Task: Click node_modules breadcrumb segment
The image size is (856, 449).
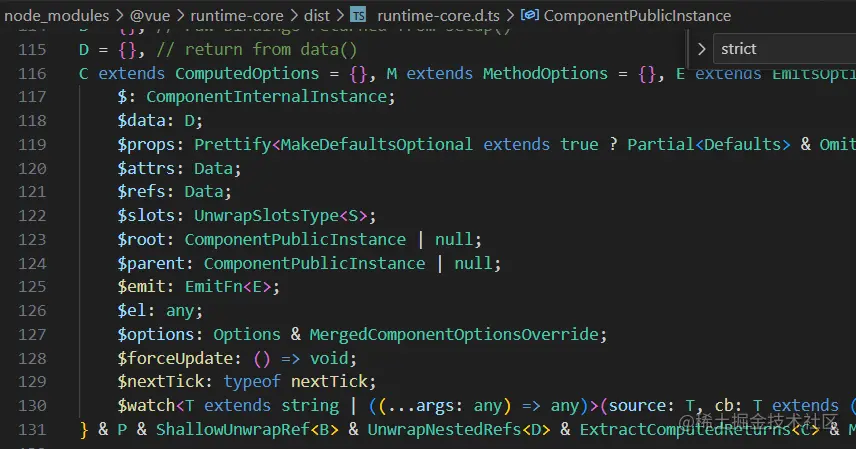Action: click(56, 16)
